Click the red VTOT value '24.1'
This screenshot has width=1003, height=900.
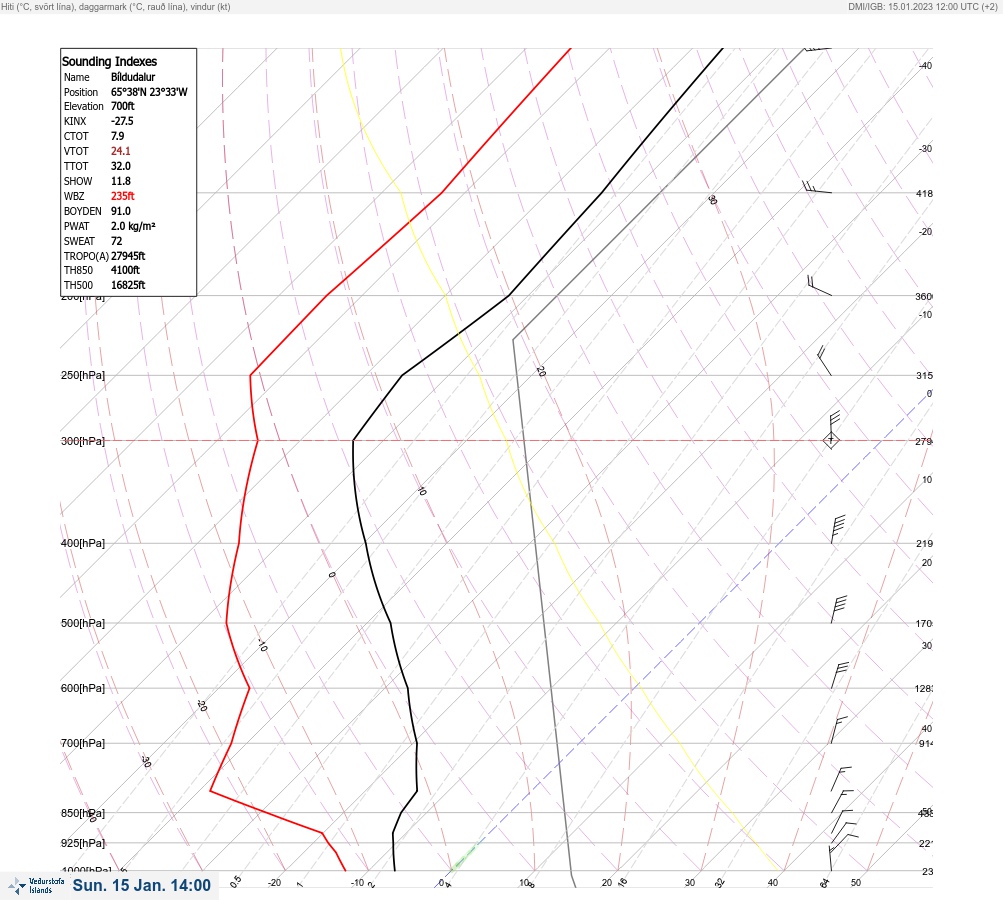pos(121,151)
